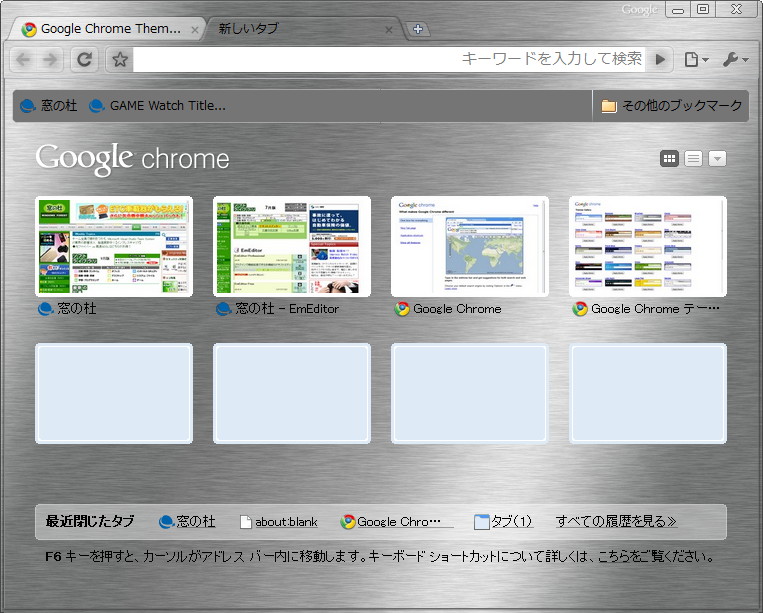Click the Google chrome logo
This screenshot has height=613, width=763.
tap(132, 159)
